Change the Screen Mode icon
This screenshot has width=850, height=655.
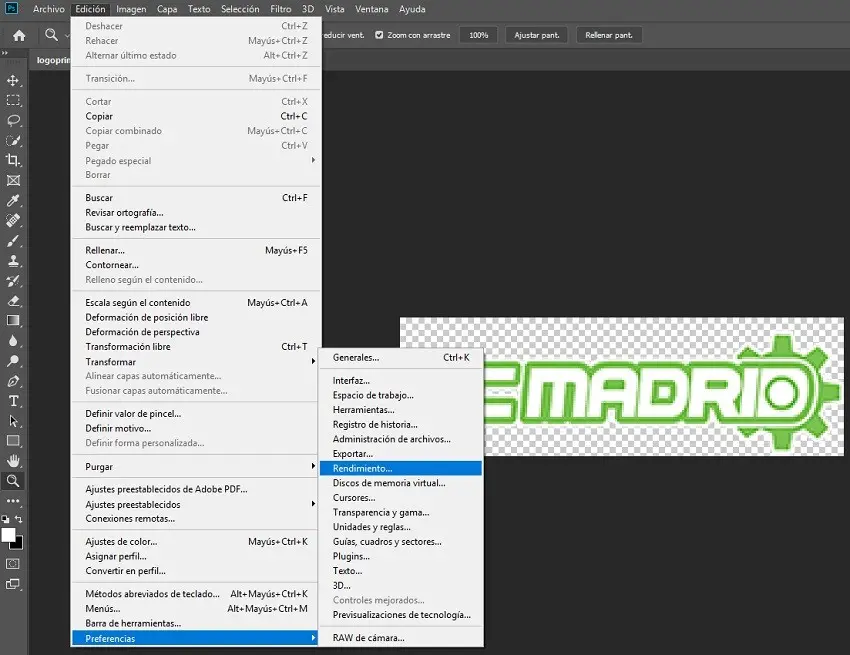click(13, 584)
